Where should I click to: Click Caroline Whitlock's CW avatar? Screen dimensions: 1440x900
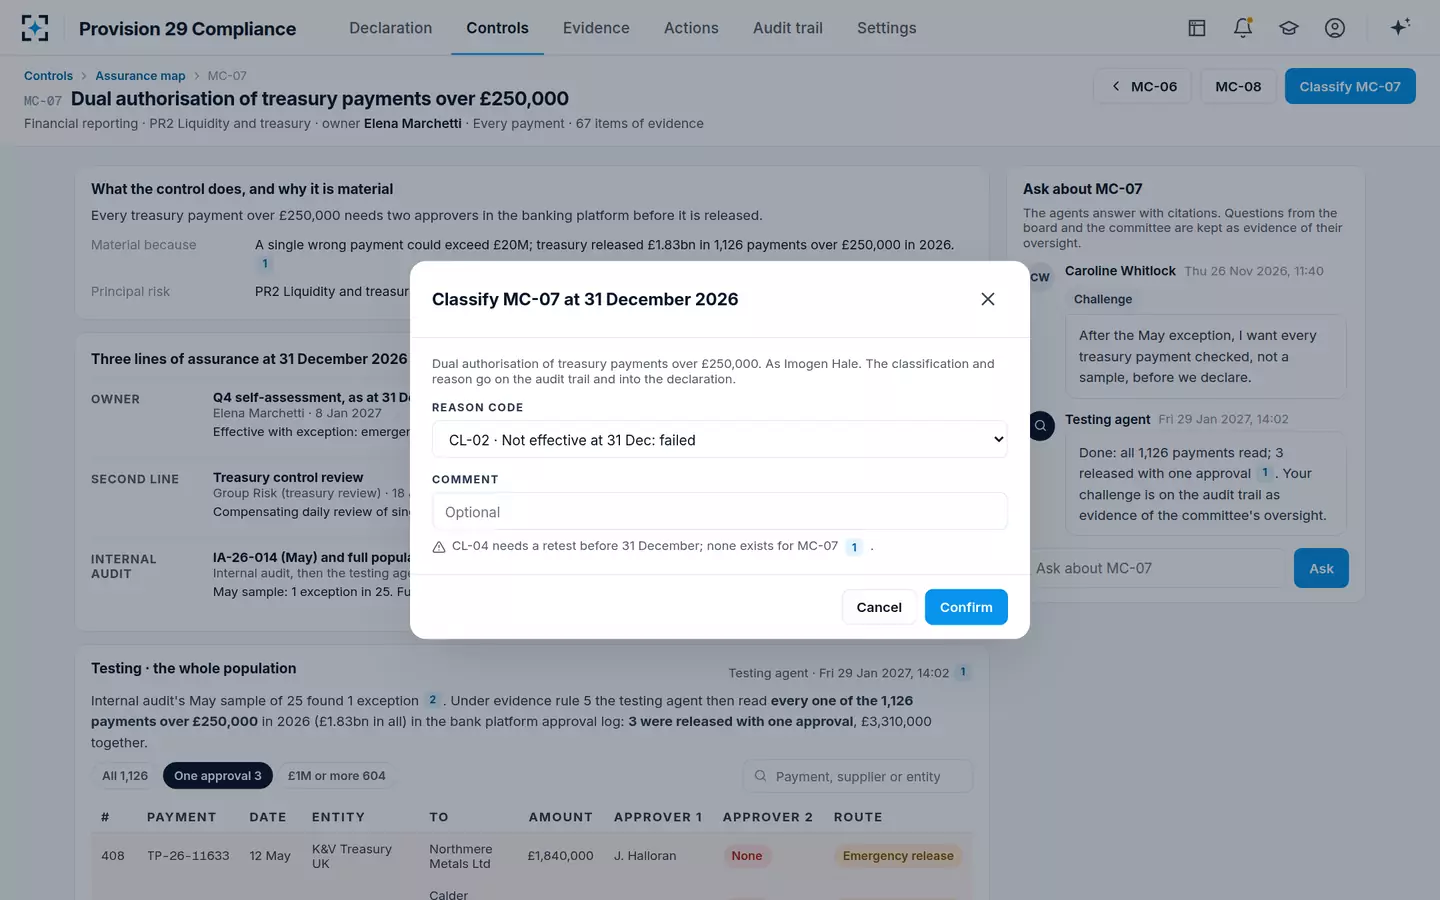(1041, 278)
